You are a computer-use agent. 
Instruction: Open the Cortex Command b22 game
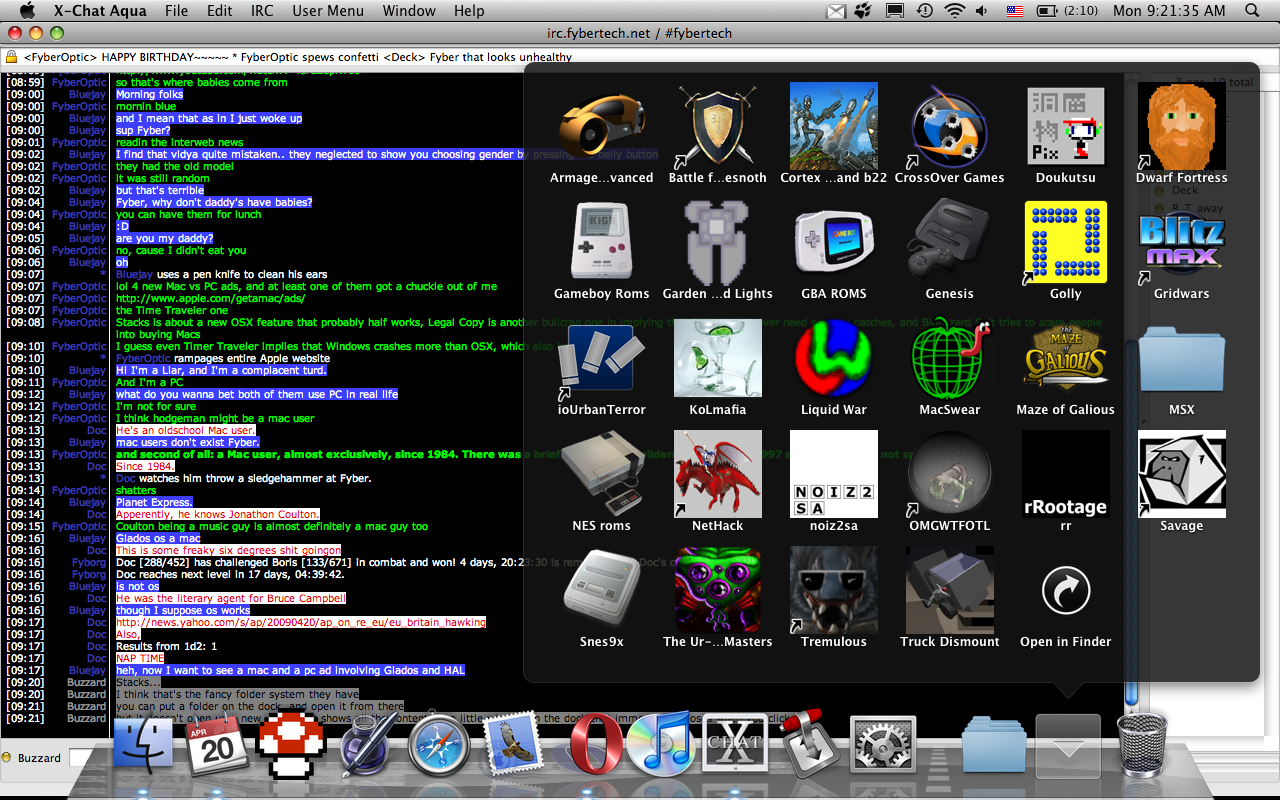pos(834,126)
